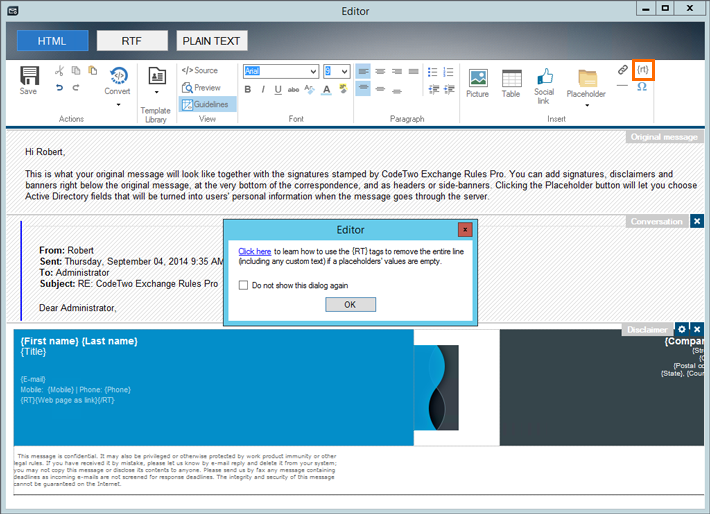Screen dimensions: 710x514
Task: Click the Cut scissors icon
Action: [59, 71]
